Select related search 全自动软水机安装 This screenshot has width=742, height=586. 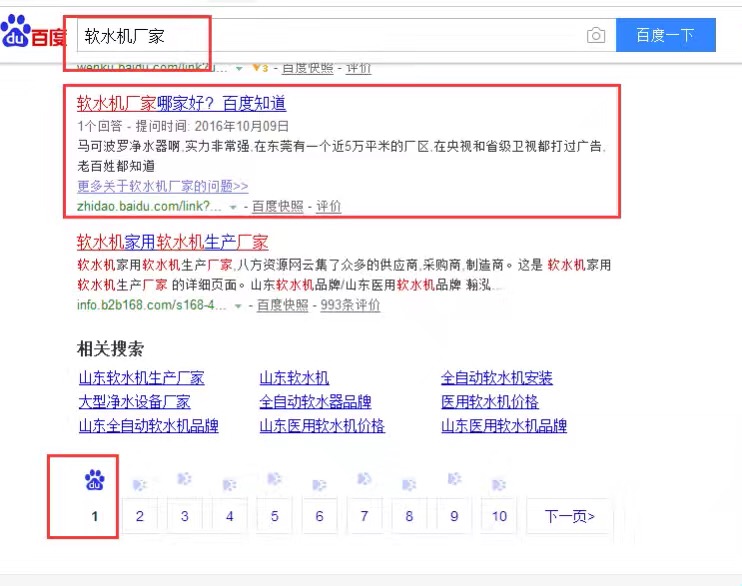point(496,378)
